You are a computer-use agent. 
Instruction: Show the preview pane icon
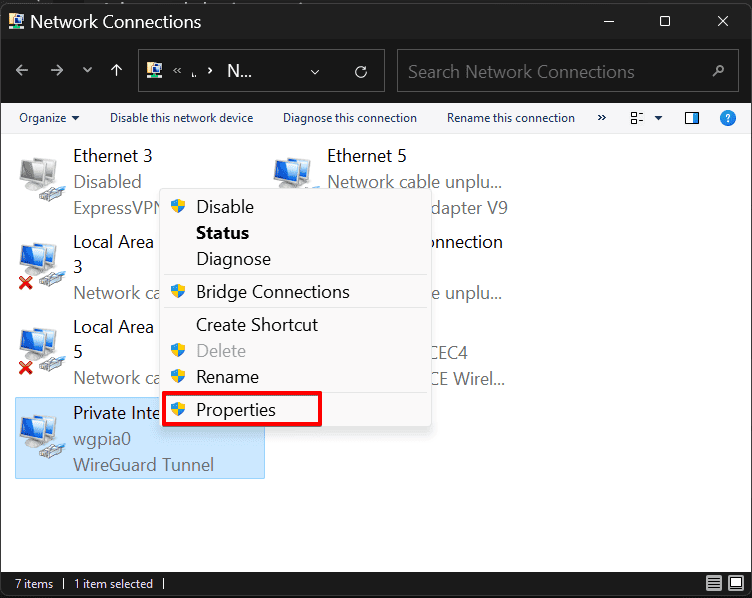click(691, 118)
